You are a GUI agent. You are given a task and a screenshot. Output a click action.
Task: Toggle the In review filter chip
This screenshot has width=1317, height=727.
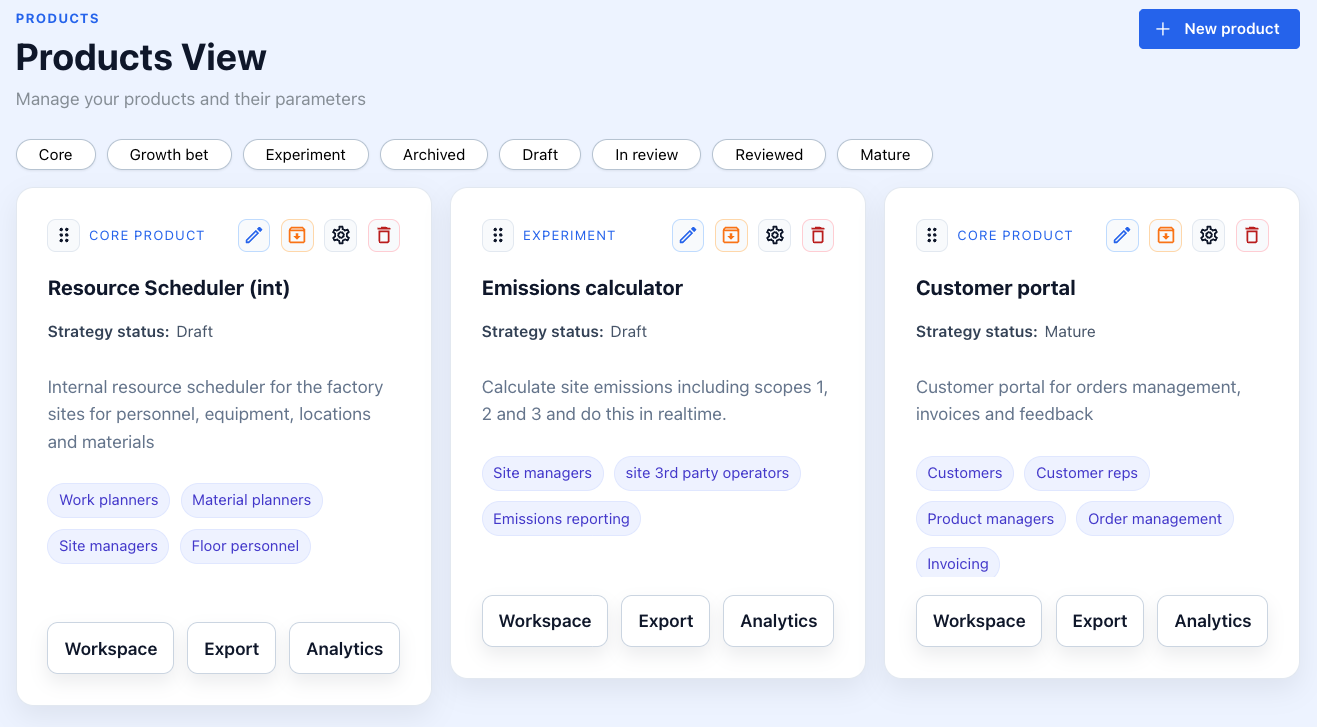(x=646, y=154)
